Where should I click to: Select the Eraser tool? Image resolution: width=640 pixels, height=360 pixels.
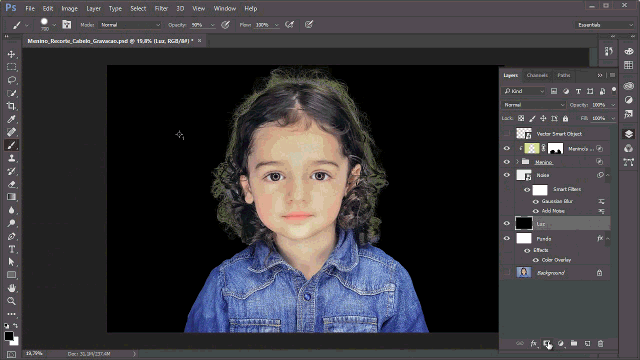(11, 184)
